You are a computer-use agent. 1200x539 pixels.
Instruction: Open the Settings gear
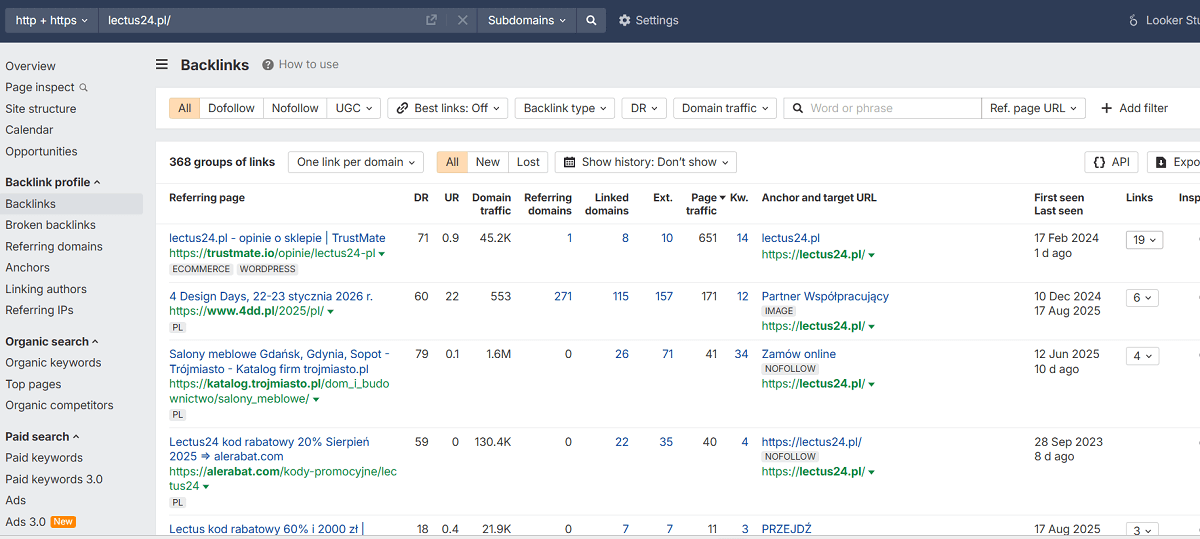click(x=648, y=20)
